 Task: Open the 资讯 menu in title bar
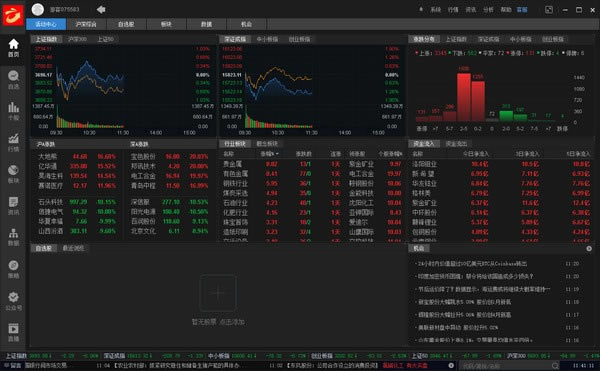coord(471,10)
